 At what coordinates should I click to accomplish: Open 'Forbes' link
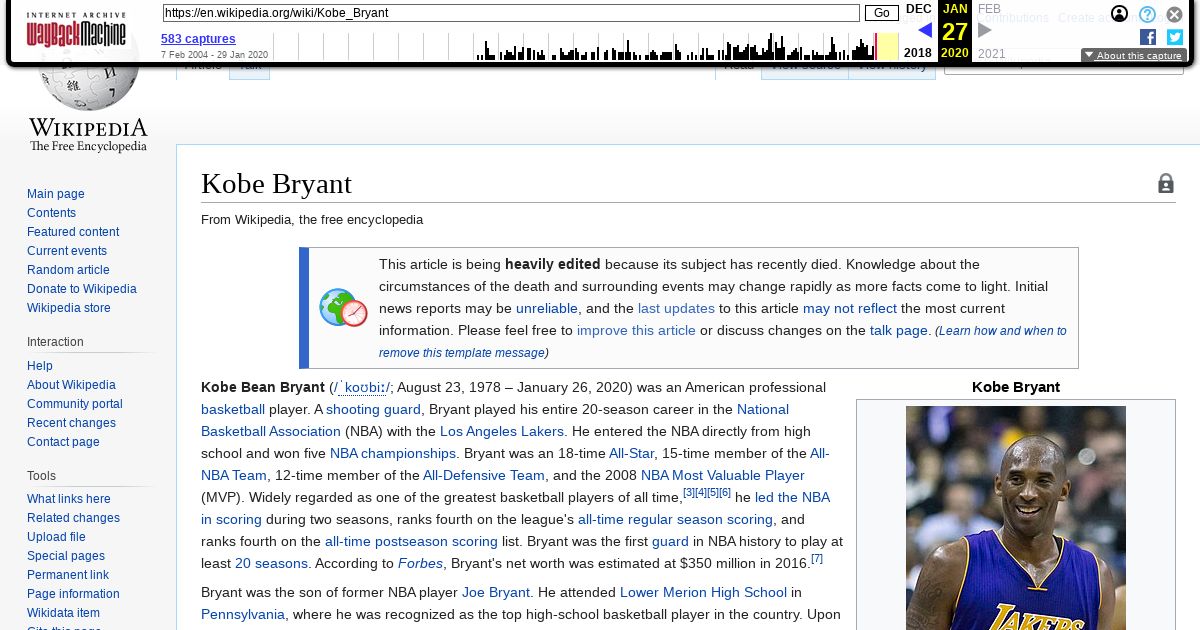click(x=420, y=563)
